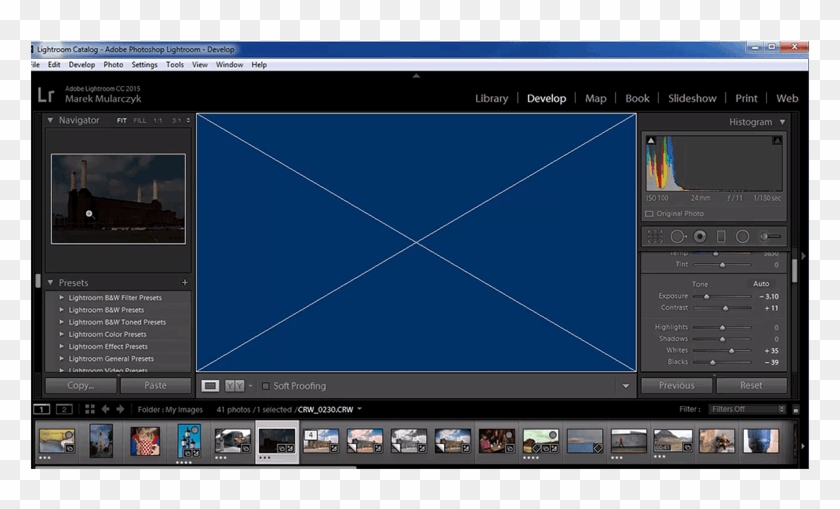Set Navigator zoom to 1:1
The width and height of the screenshot is (840, 509).
(x=158, y=121)
